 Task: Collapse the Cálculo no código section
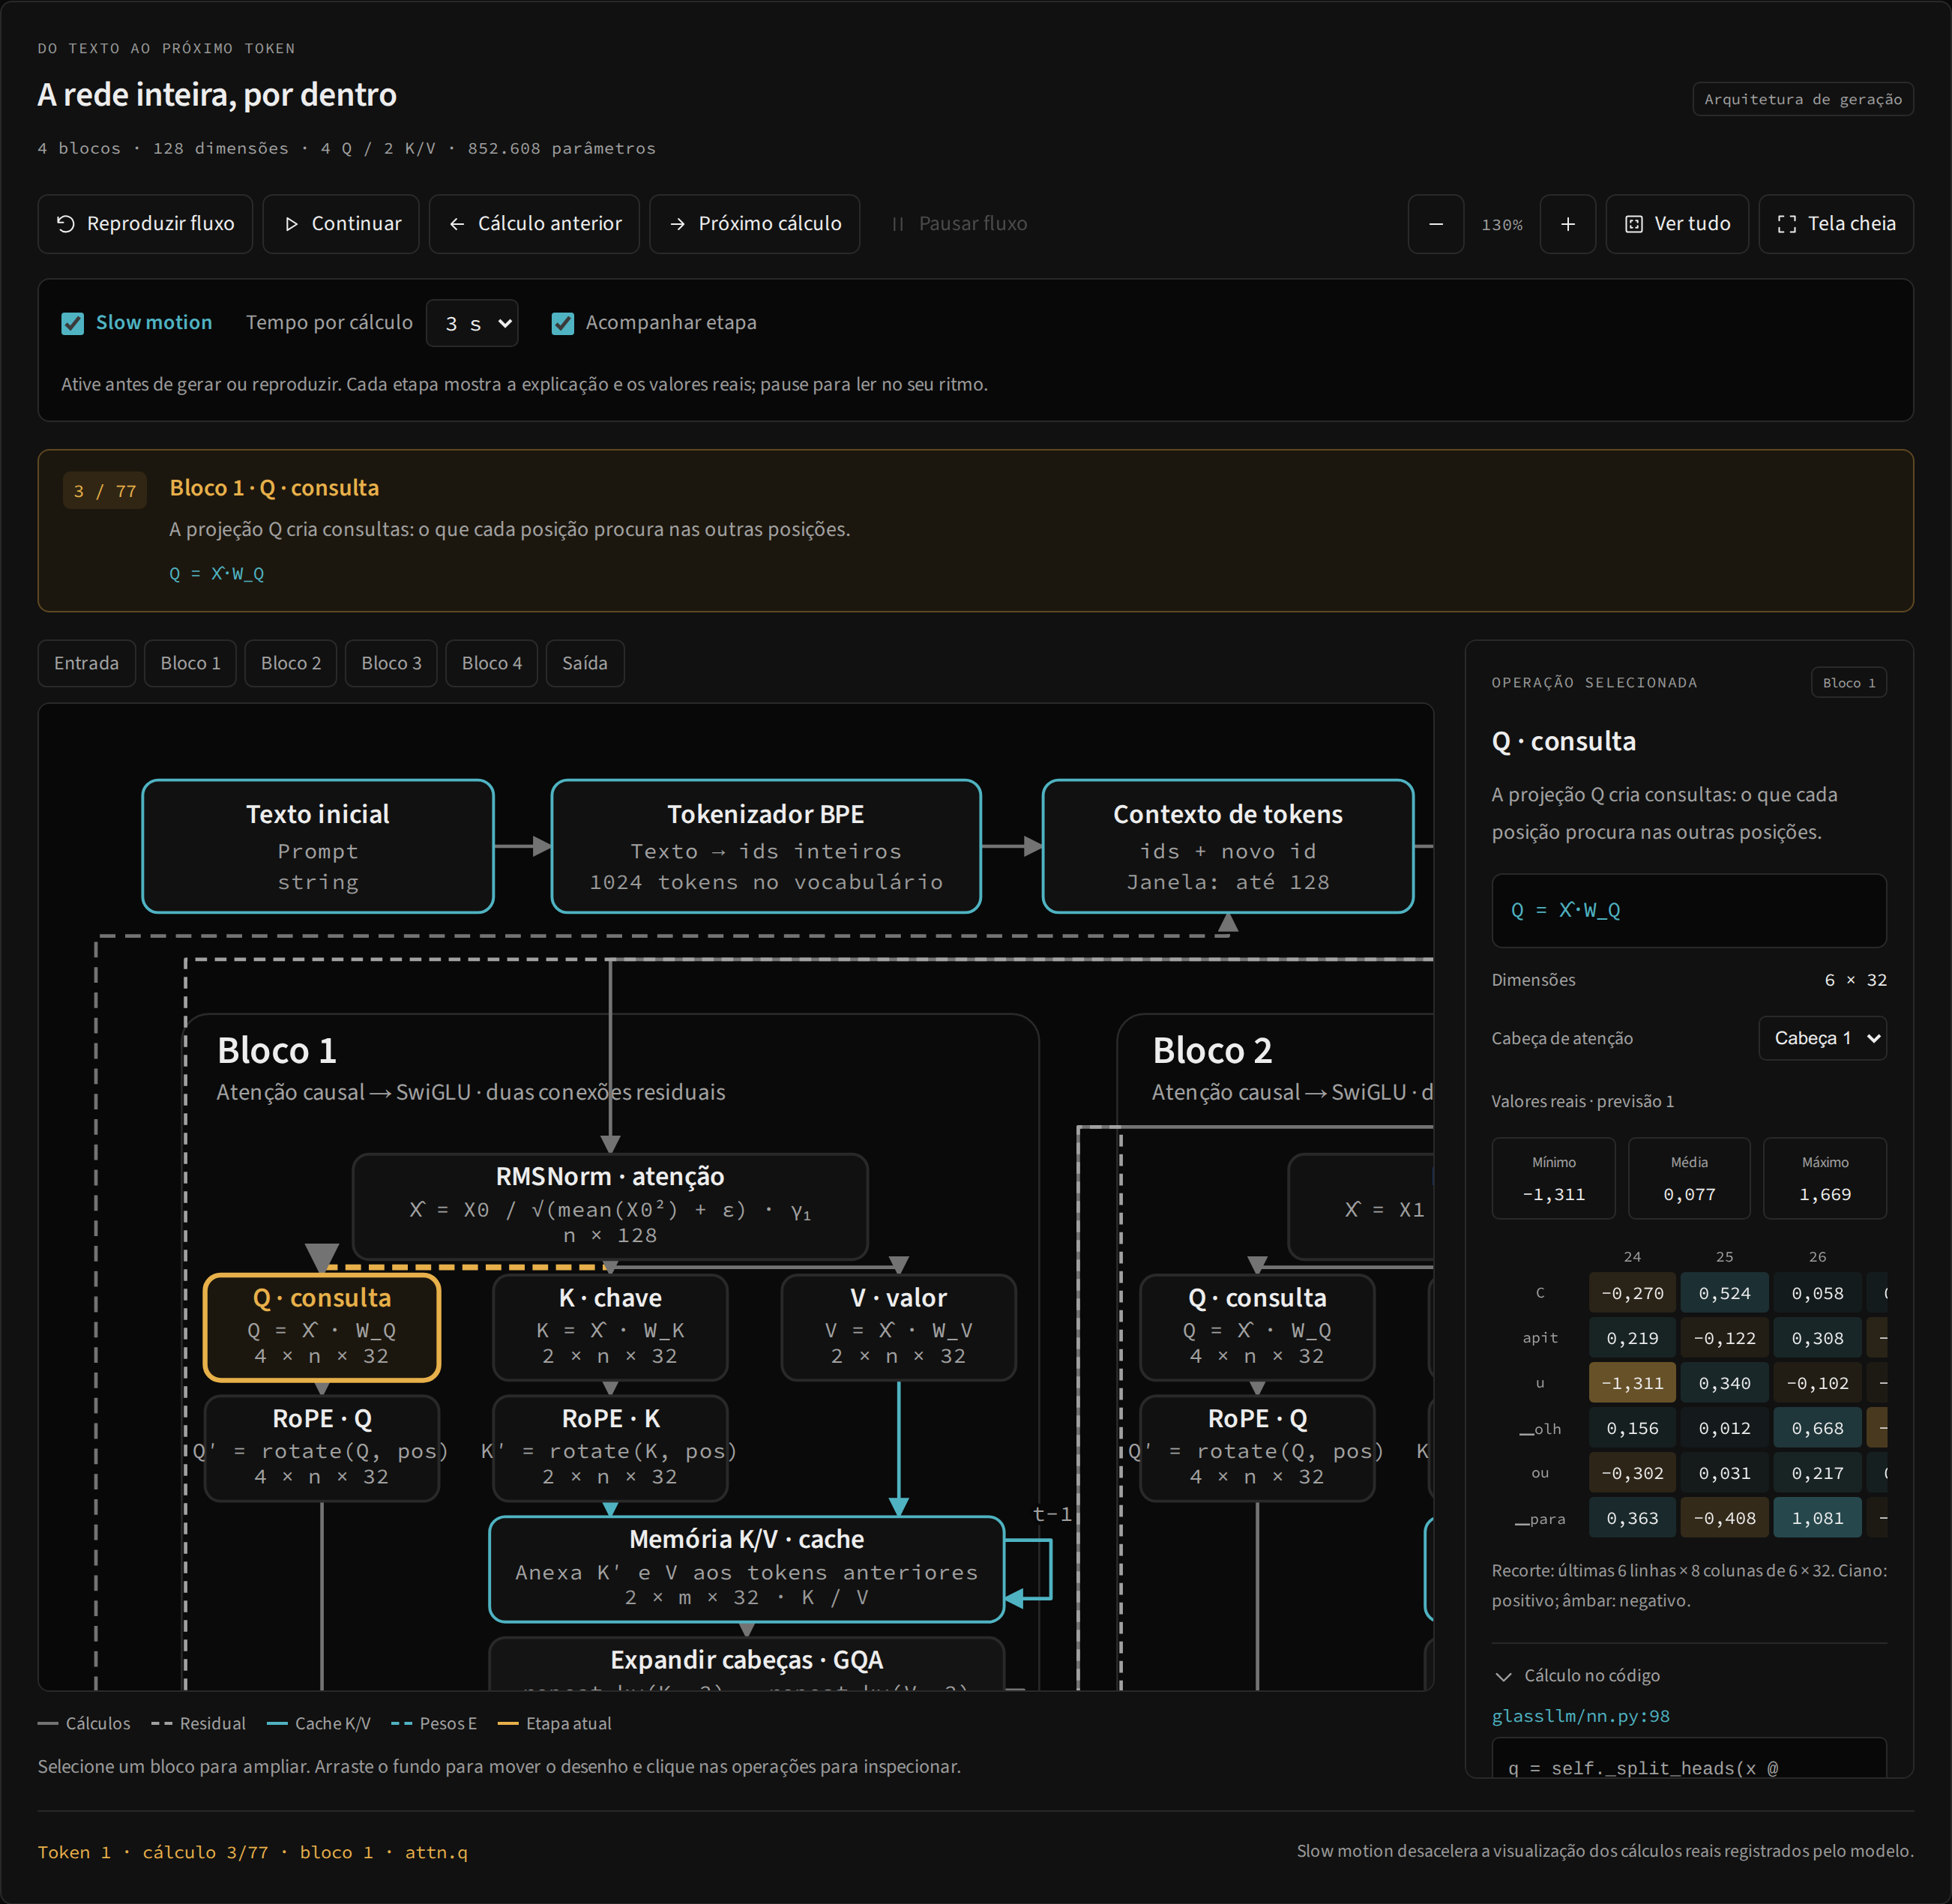pos(1577,1675)
